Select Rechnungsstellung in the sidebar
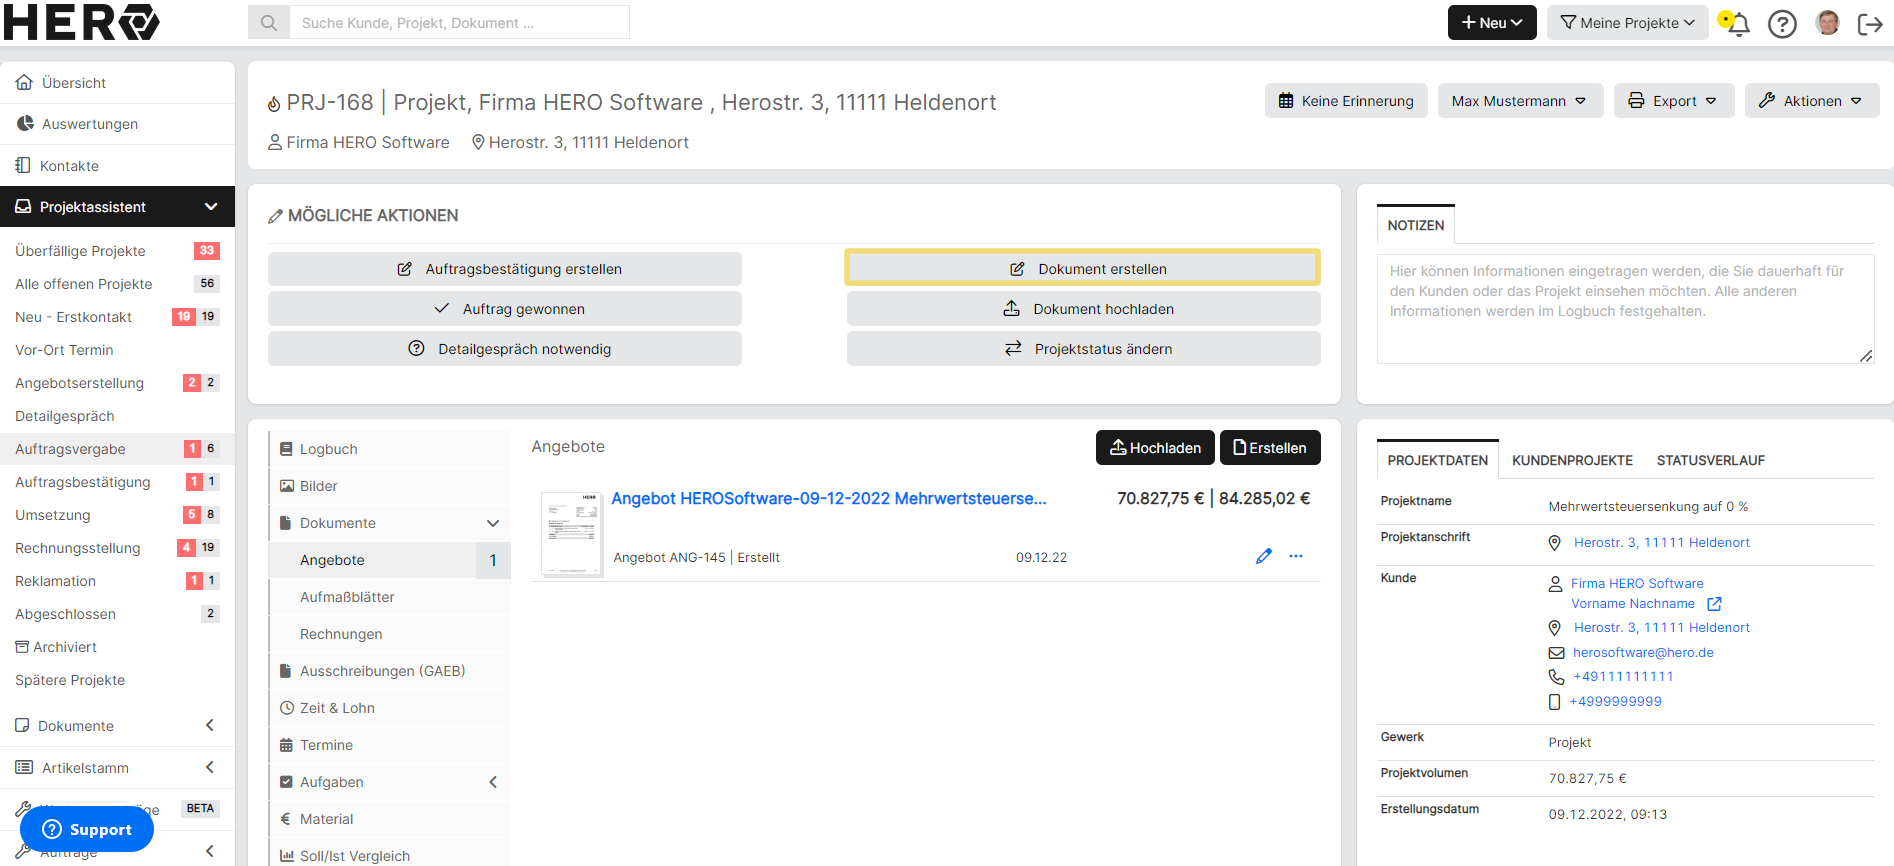This screenshot has height=866, width=1894. [x=117, y=548]
